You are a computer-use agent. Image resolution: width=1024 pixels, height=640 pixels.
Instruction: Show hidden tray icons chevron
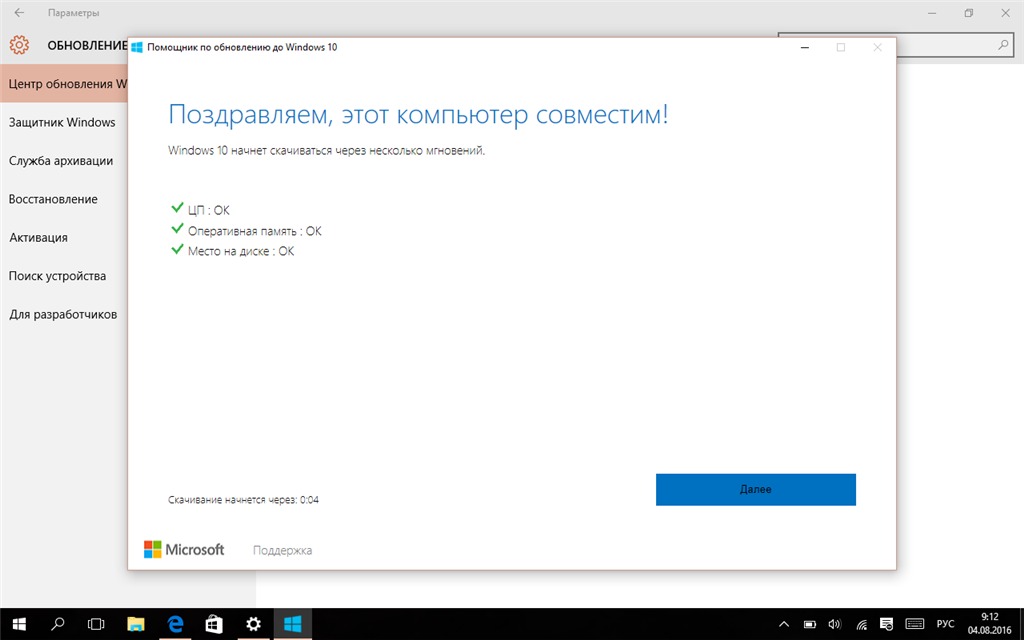(x=784, y=624)
